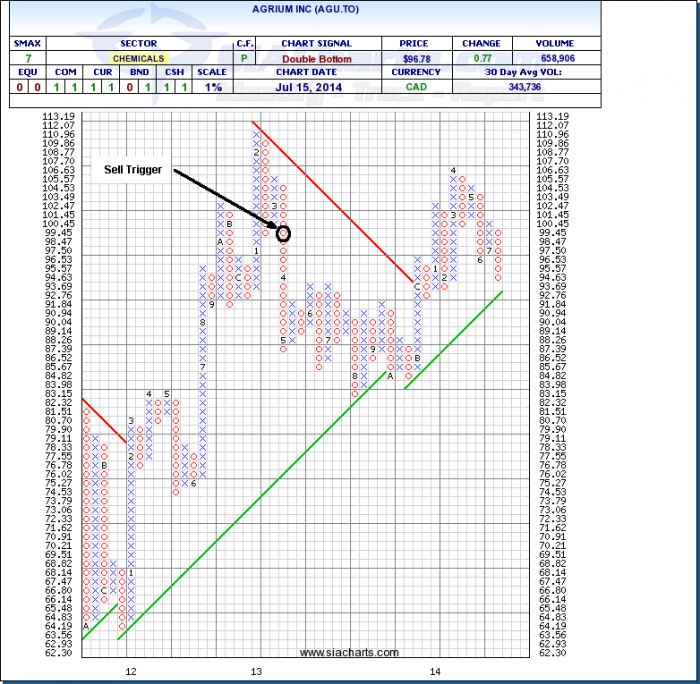Click the circled Sell Trigger marker on chart
Image resolution: width=700 pixels, height=684 pixels.
[283, 233]
